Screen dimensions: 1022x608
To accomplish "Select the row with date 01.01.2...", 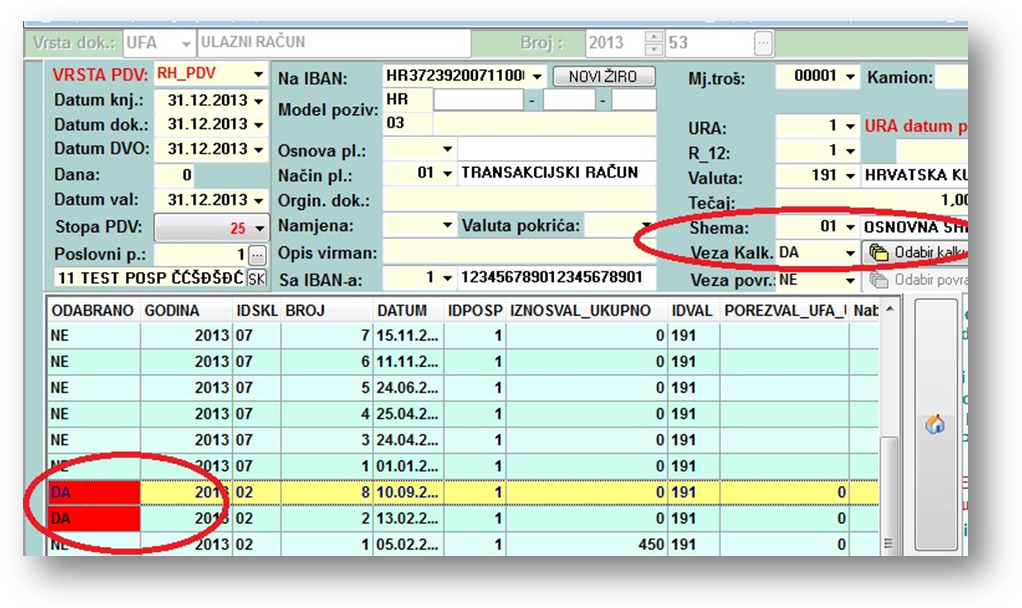I will click(x=462, y=466).
